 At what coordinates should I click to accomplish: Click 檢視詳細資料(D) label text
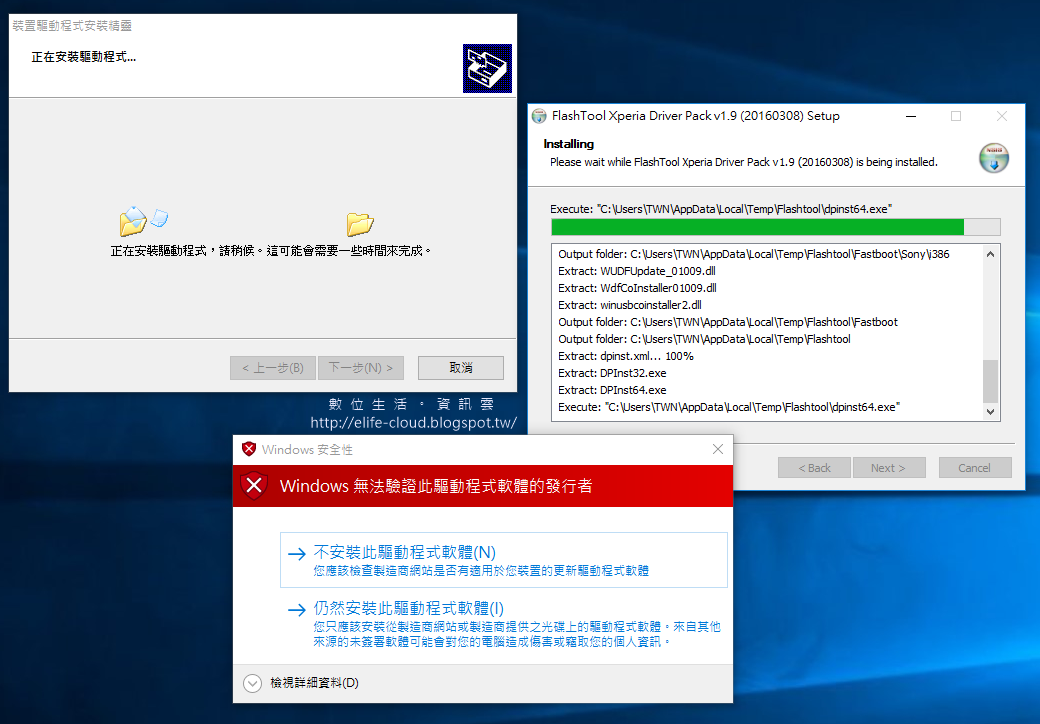tap(314, 683)
